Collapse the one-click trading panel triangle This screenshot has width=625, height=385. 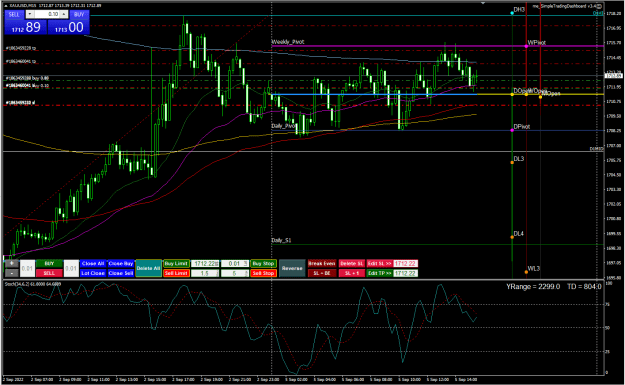(x=6, y=6)
